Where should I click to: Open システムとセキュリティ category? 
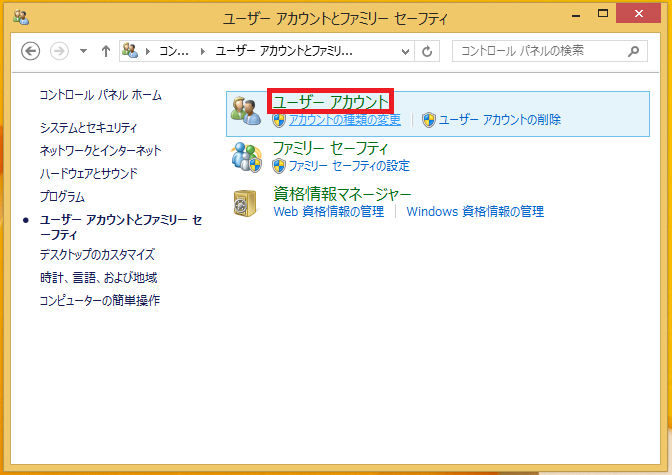click(x=88, y=128)
